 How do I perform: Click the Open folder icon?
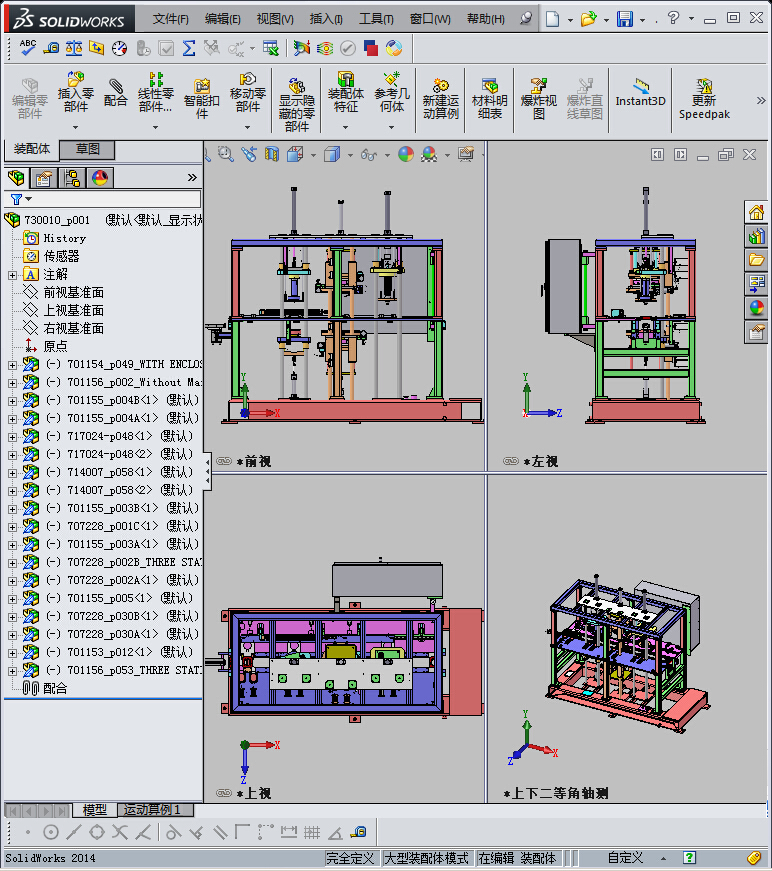(588, 19)
